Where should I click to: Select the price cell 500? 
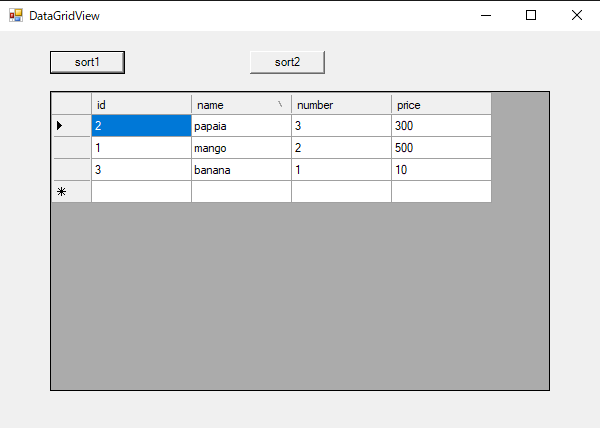pyautogui.click(x=442, y=148)
